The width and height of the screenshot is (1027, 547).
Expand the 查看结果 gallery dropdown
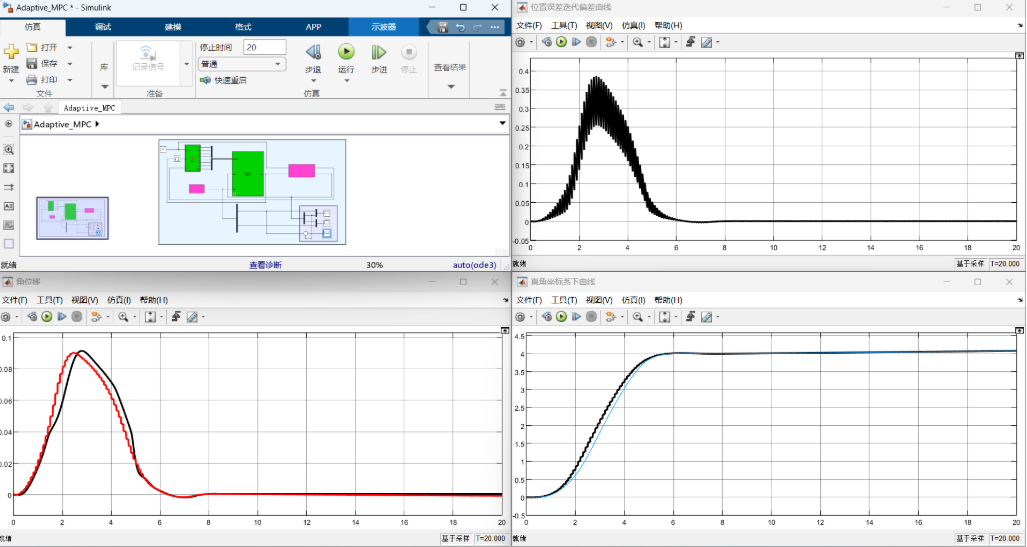[x=451, y=86]
